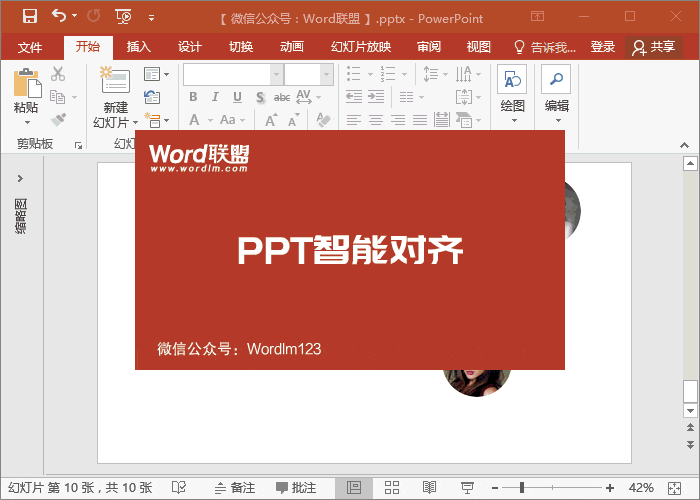Screen dimensions: 700x500
Task: Switch to Reading view in status bar
Action: point(429,487)
